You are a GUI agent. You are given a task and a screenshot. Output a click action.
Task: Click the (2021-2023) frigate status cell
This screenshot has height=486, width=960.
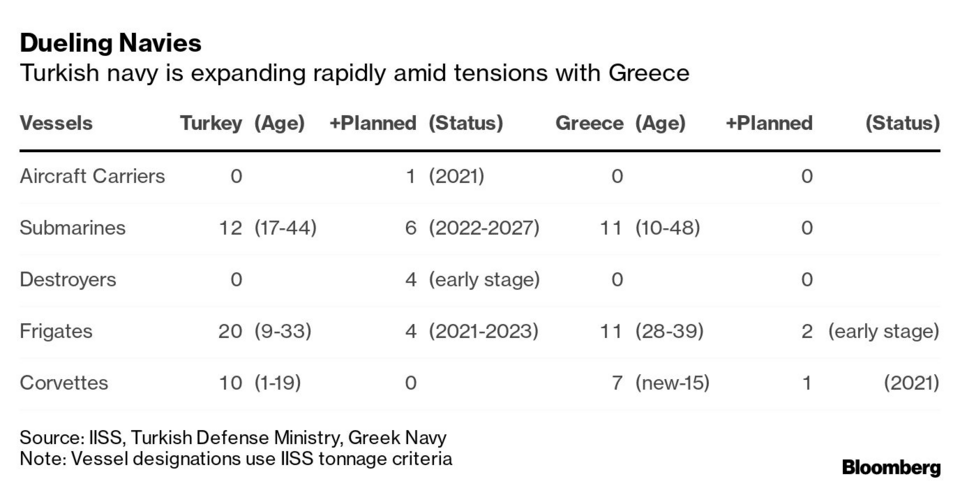(484, 331)
